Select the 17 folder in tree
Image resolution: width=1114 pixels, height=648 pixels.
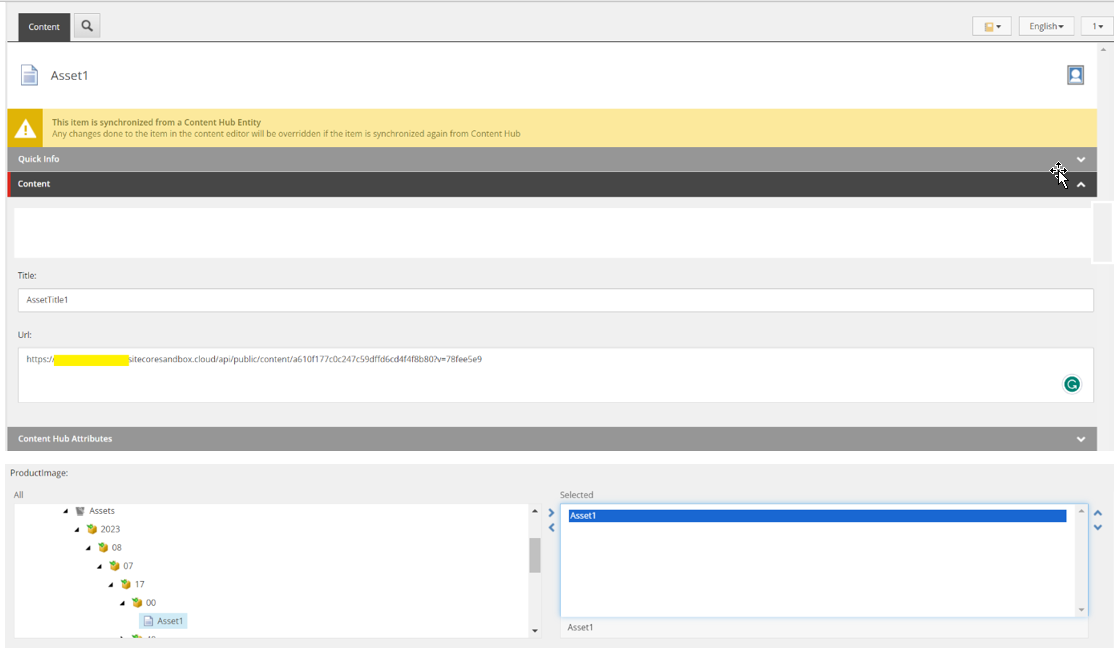[139, 585]
